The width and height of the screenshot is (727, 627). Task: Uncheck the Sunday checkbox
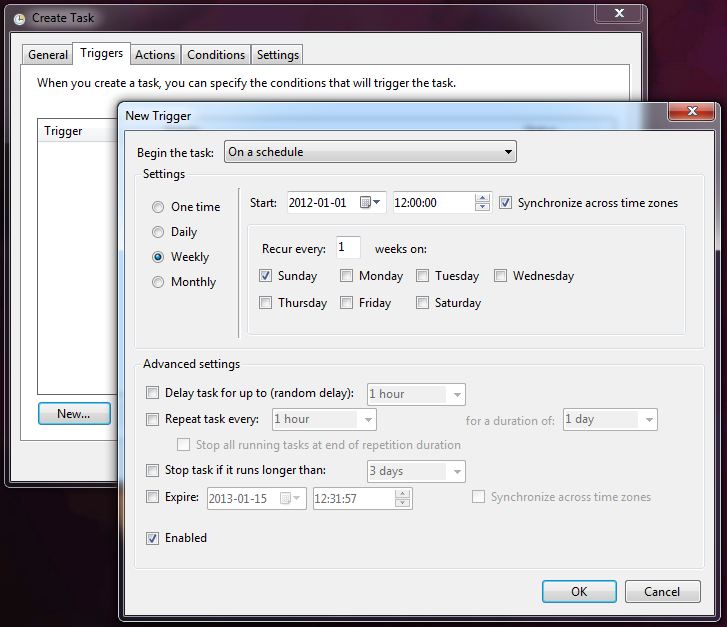(265, 276)
